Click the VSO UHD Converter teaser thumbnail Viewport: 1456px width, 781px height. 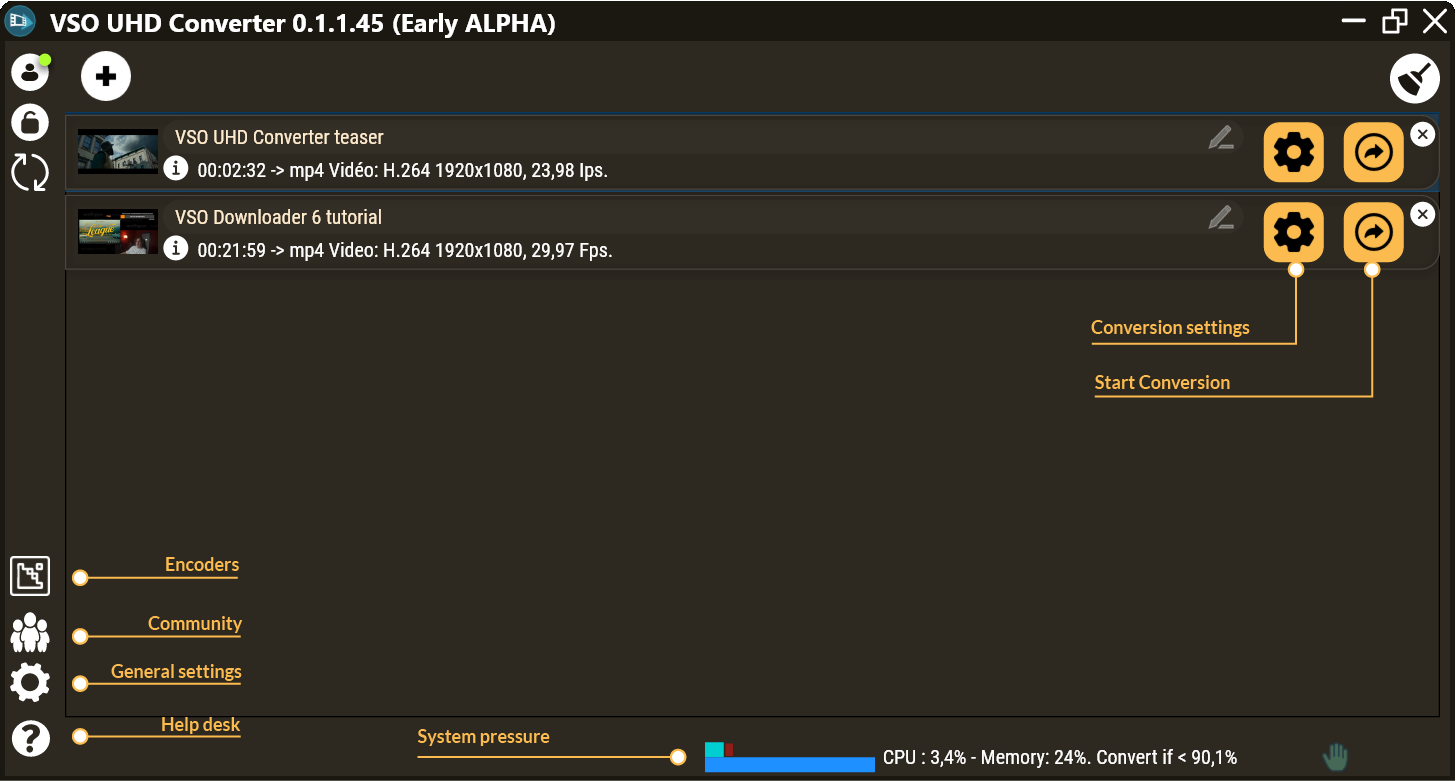pos(118,151)
